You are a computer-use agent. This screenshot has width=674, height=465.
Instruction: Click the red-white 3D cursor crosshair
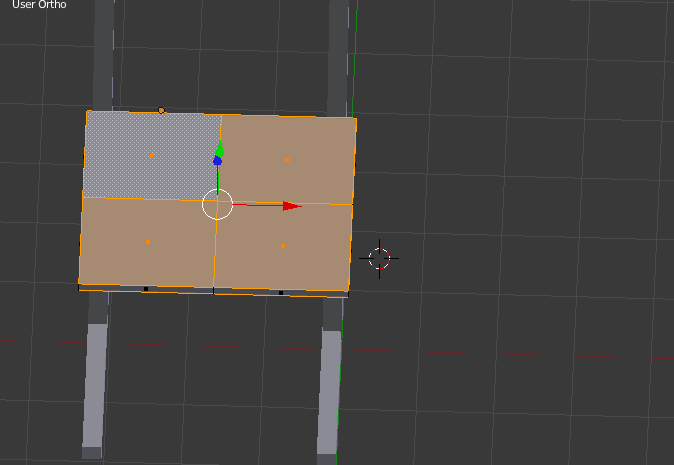point(379,259)
